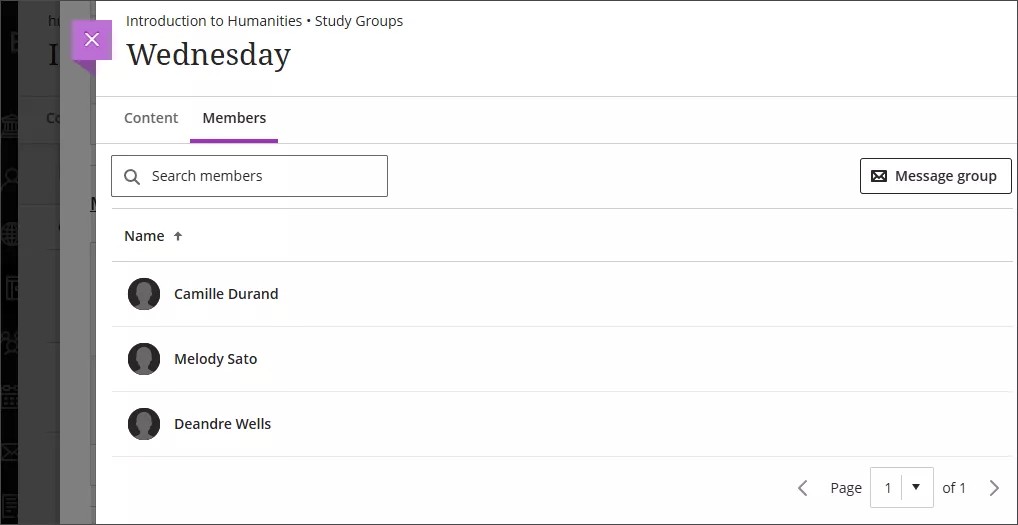Go to the previous page arrow
1018x525 pixels.
pyautogui.click(x=802, y=488)
